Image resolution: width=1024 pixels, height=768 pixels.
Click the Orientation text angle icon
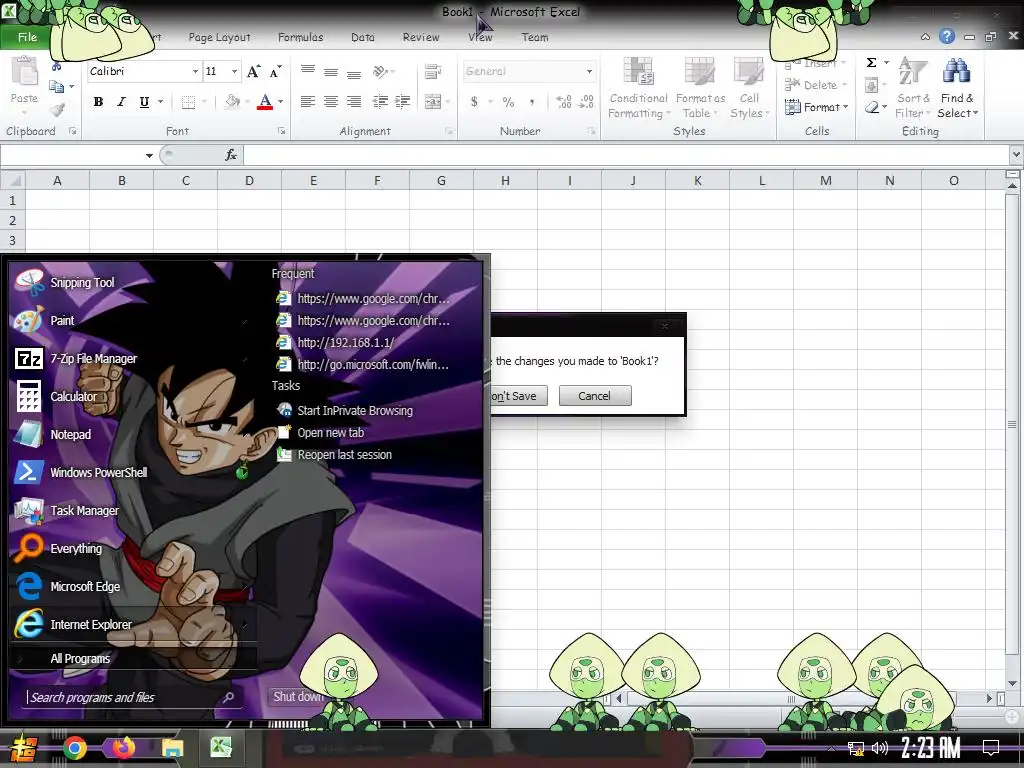coord(380,71)
